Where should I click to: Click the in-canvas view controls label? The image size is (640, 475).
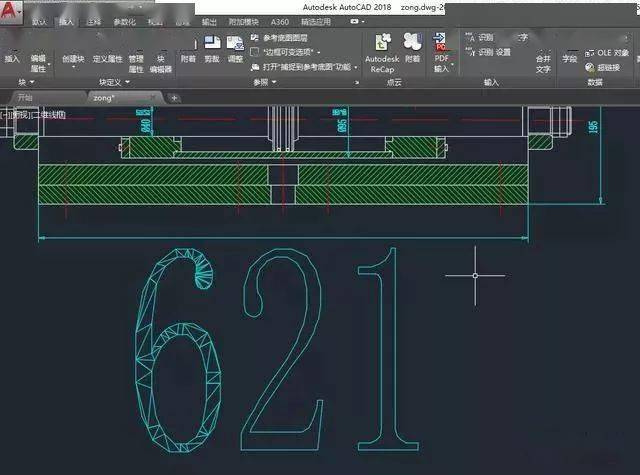(x=33, y=115)
